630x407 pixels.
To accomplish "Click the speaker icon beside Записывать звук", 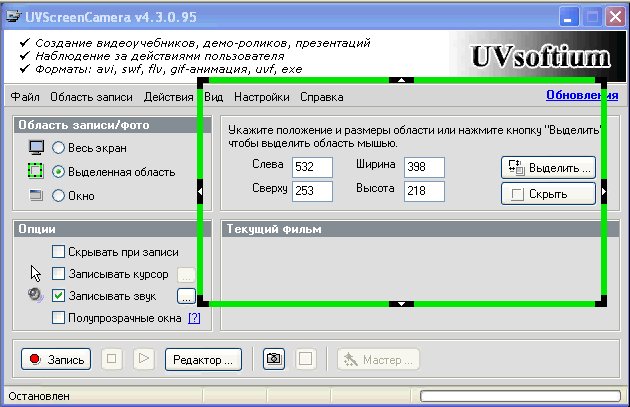I will pos(35,295).
